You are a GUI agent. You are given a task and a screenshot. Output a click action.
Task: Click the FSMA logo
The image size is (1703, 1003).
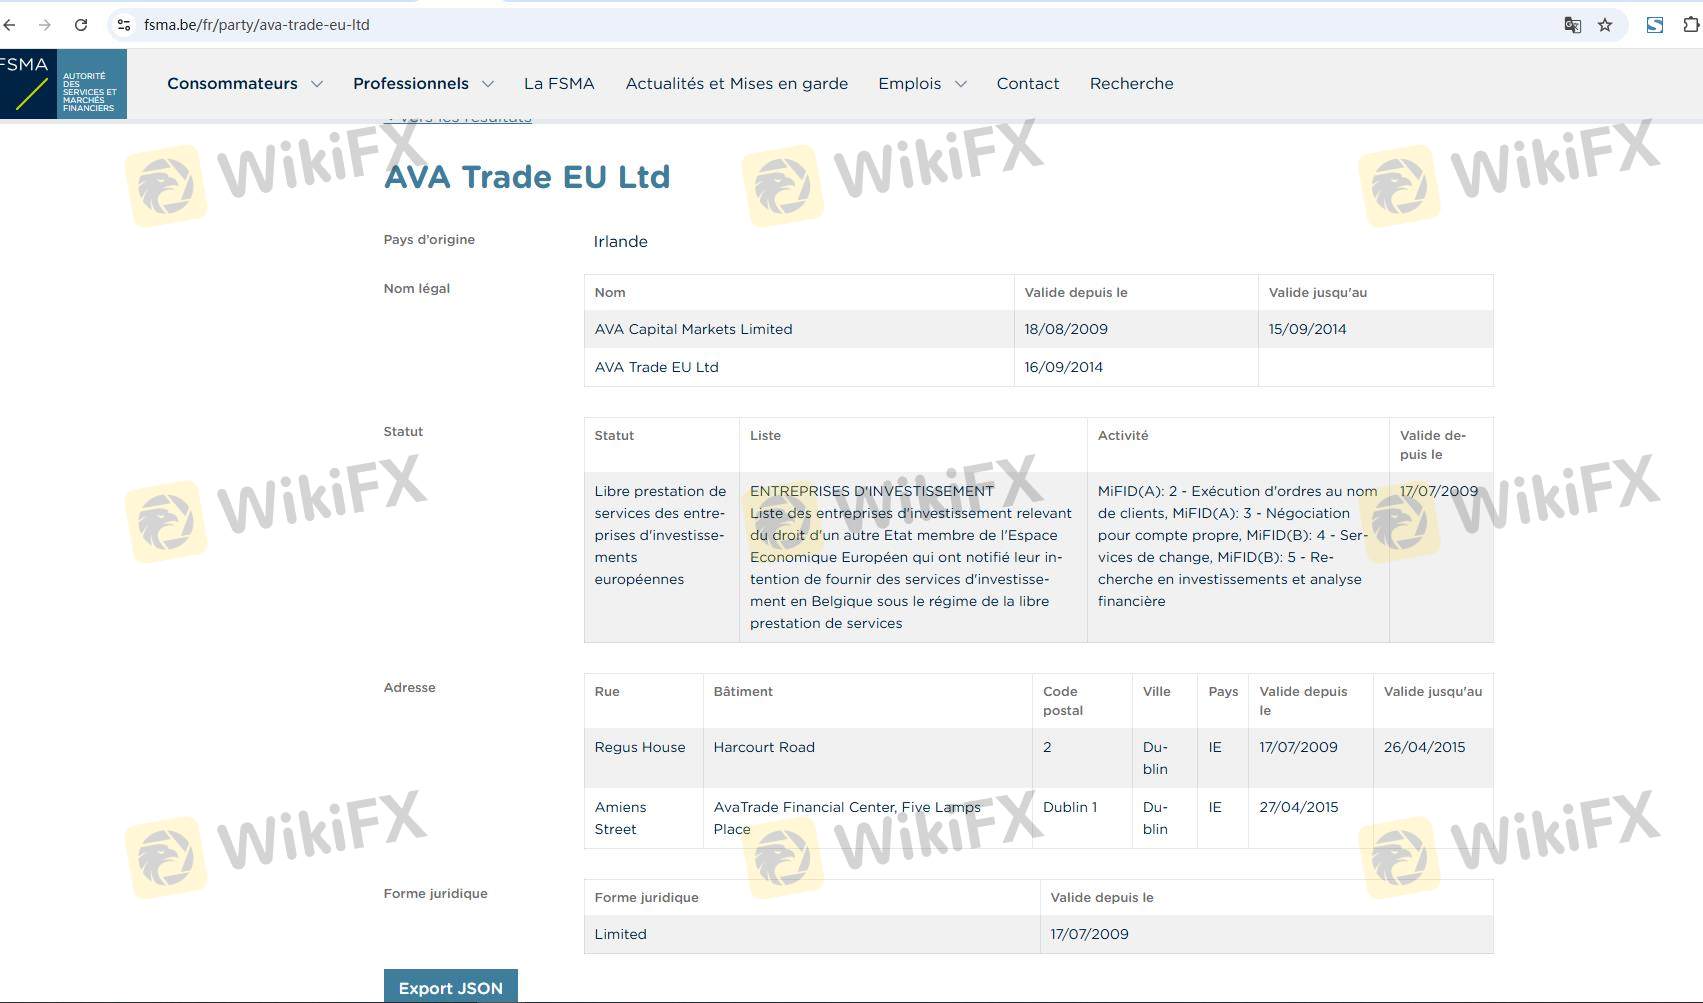click(x=63, y=84)
